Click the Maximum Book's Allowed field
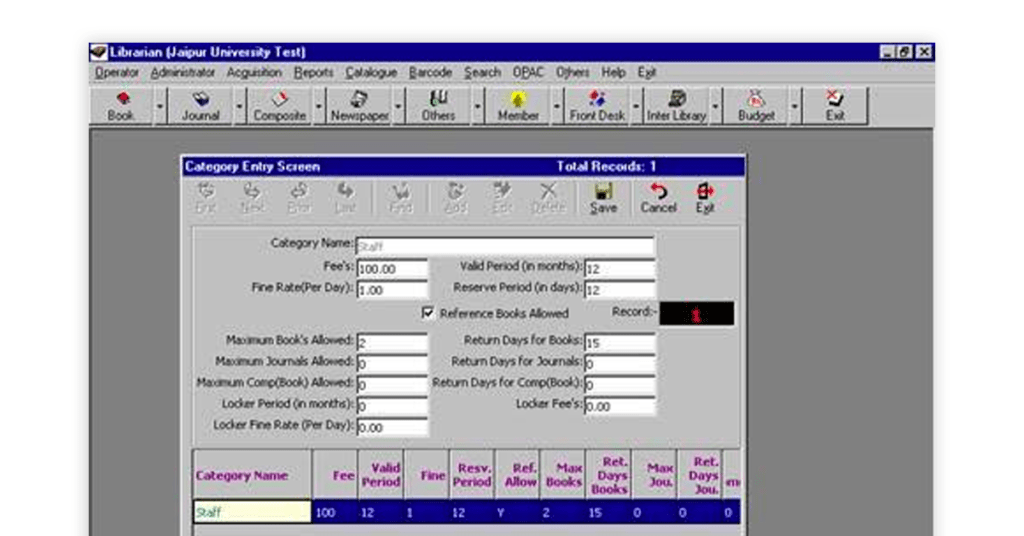This screenshot has width=1024, height=536. pos(392,342)
